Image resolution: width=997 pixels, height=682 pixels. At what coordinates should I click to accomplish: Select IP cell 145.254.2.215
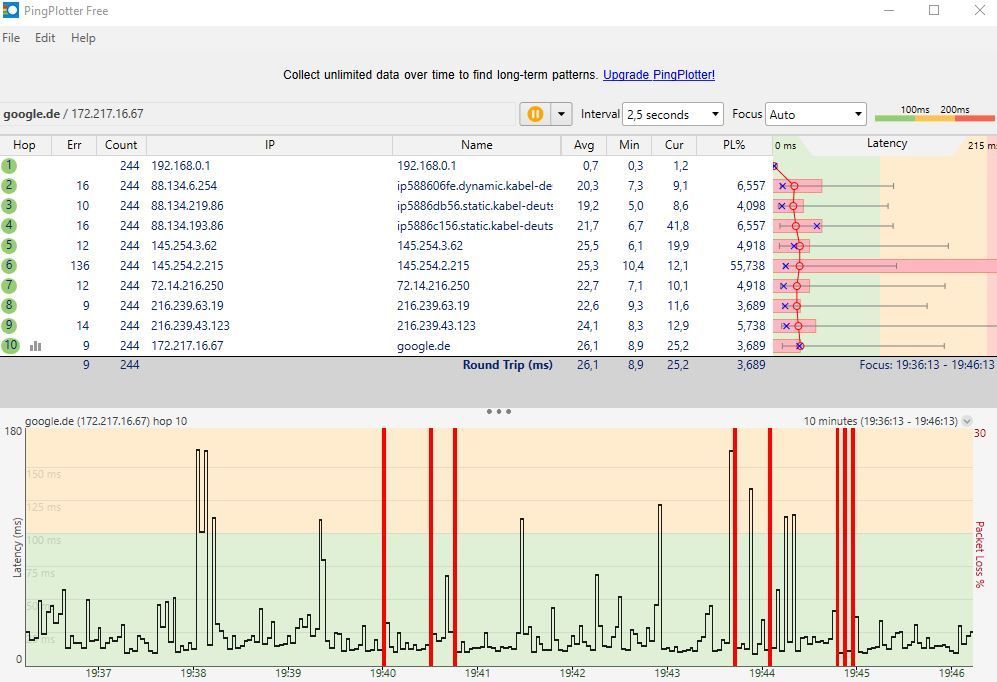[187, 266]
